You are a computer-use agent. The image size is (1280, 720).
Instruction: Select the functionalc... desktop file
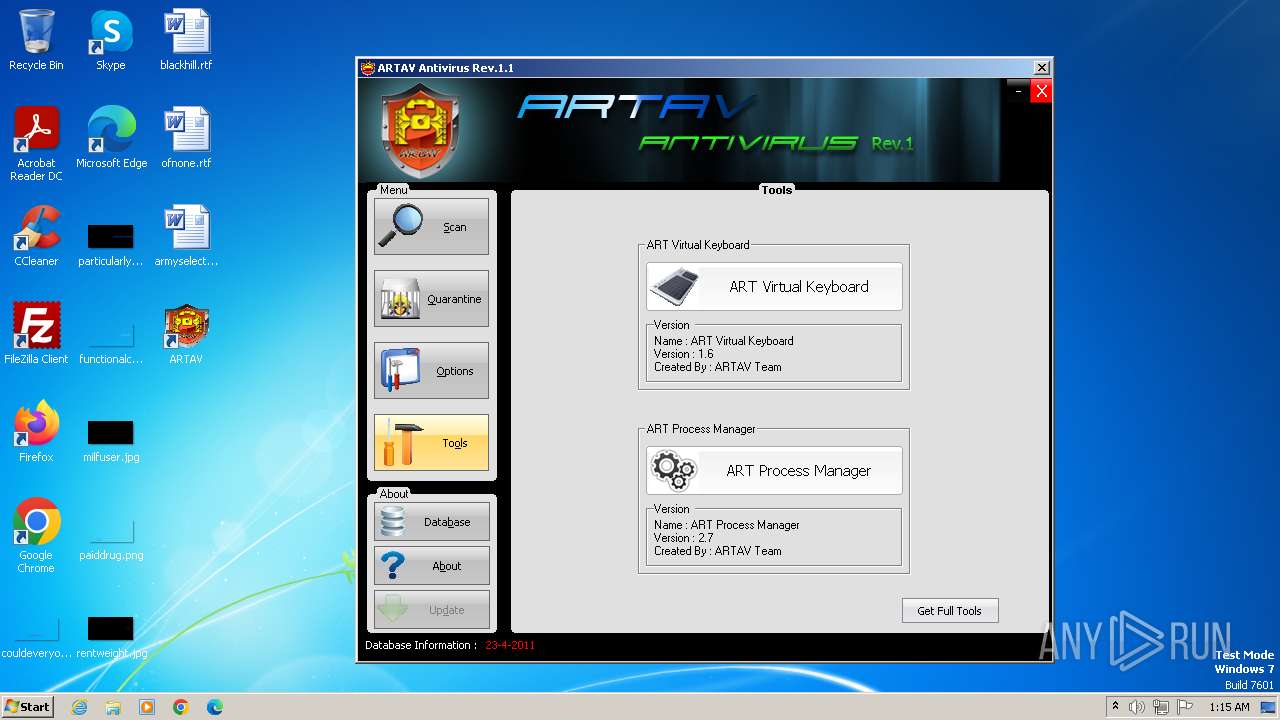pos(111,342)
